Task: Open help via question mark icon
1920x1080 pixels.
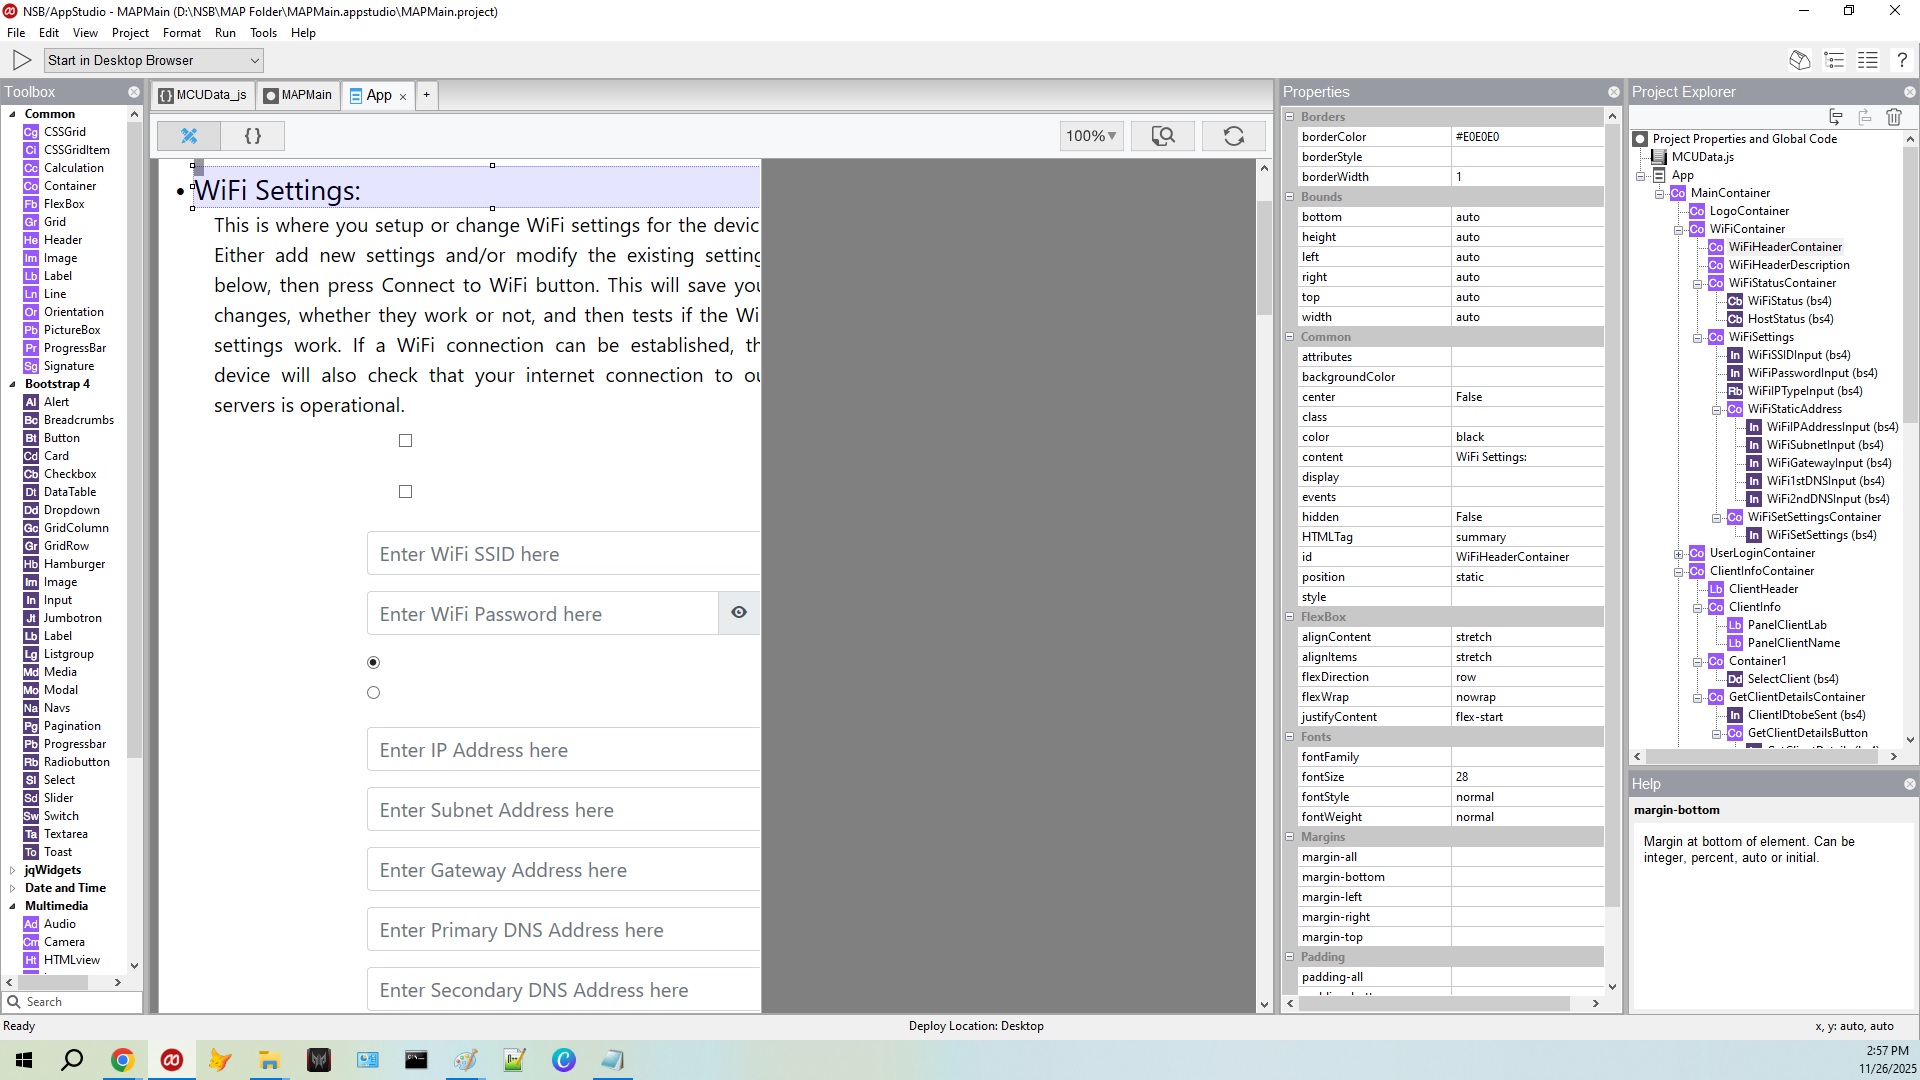Action: click(x=1902, y=60)
